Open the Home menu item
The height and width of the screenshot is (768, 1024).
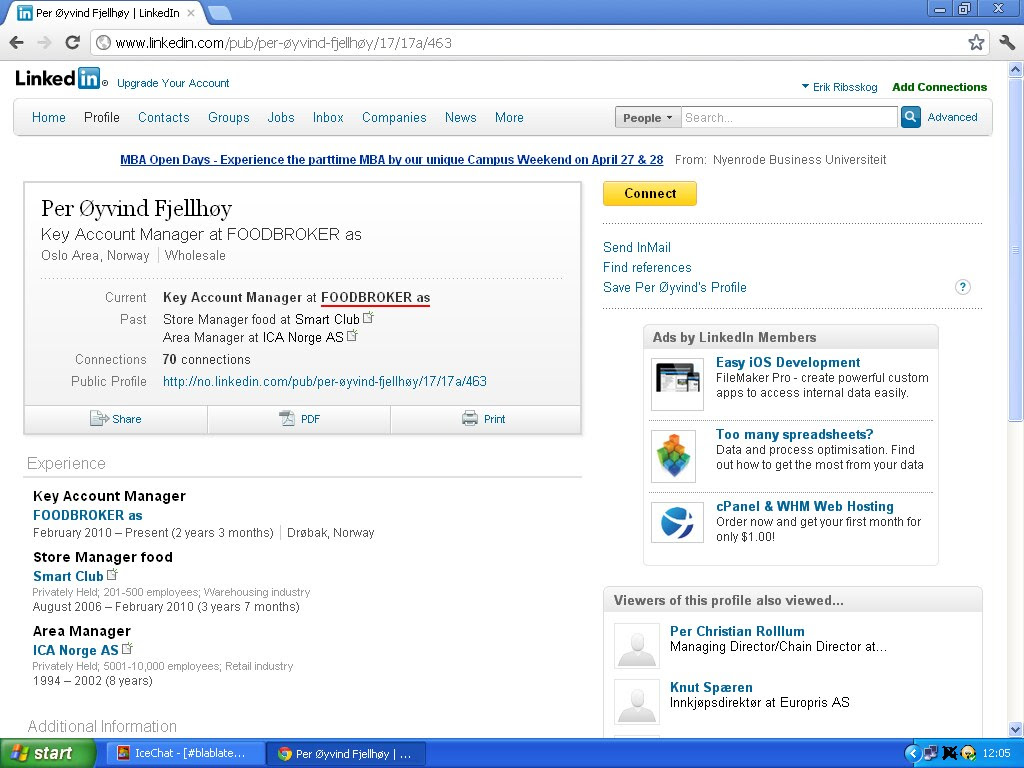48,118
